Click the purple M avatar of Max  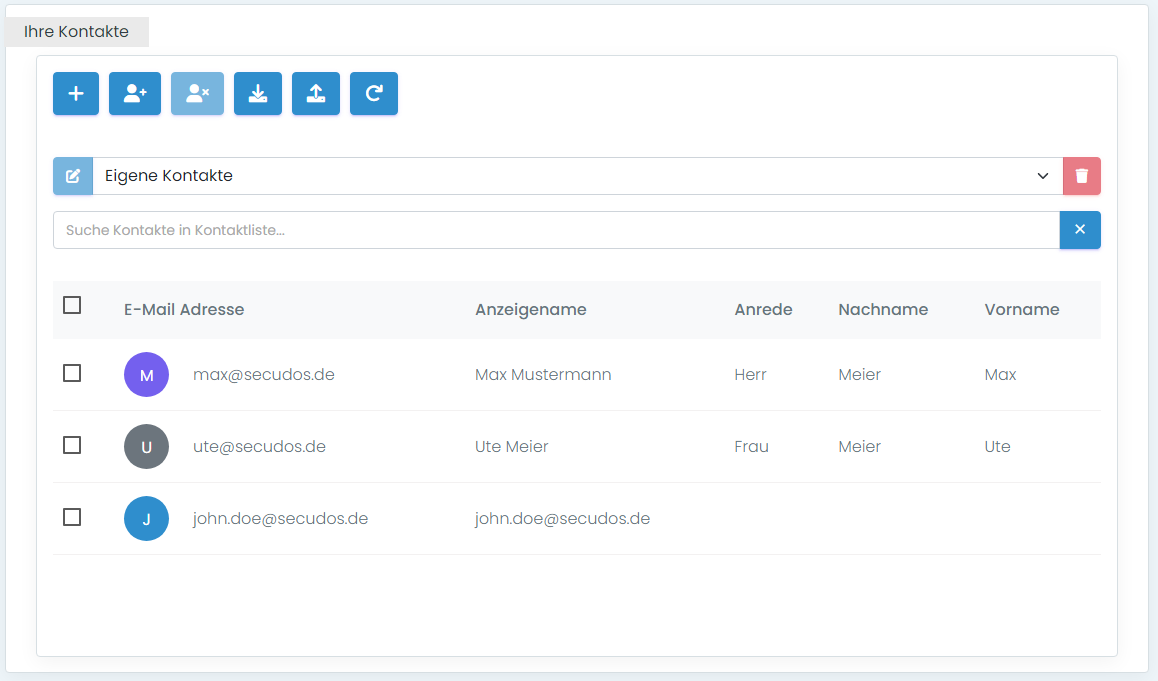(146, 373)
